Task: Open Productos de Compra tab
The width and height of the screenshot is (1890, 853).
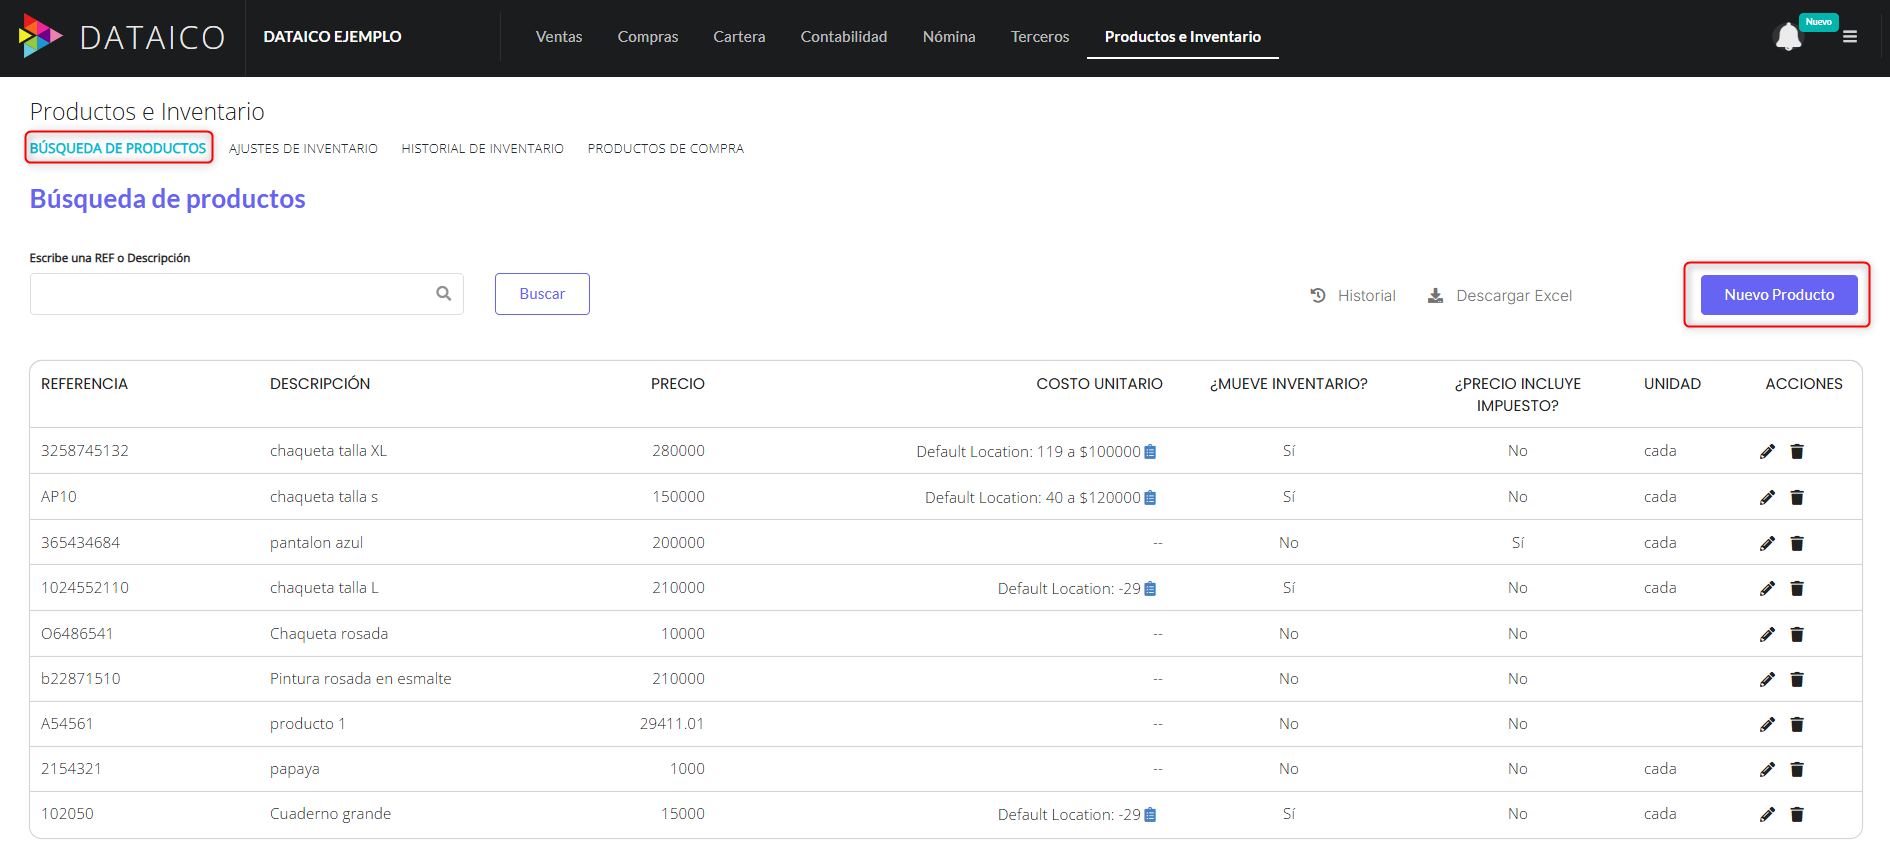Action: (666, 149)
